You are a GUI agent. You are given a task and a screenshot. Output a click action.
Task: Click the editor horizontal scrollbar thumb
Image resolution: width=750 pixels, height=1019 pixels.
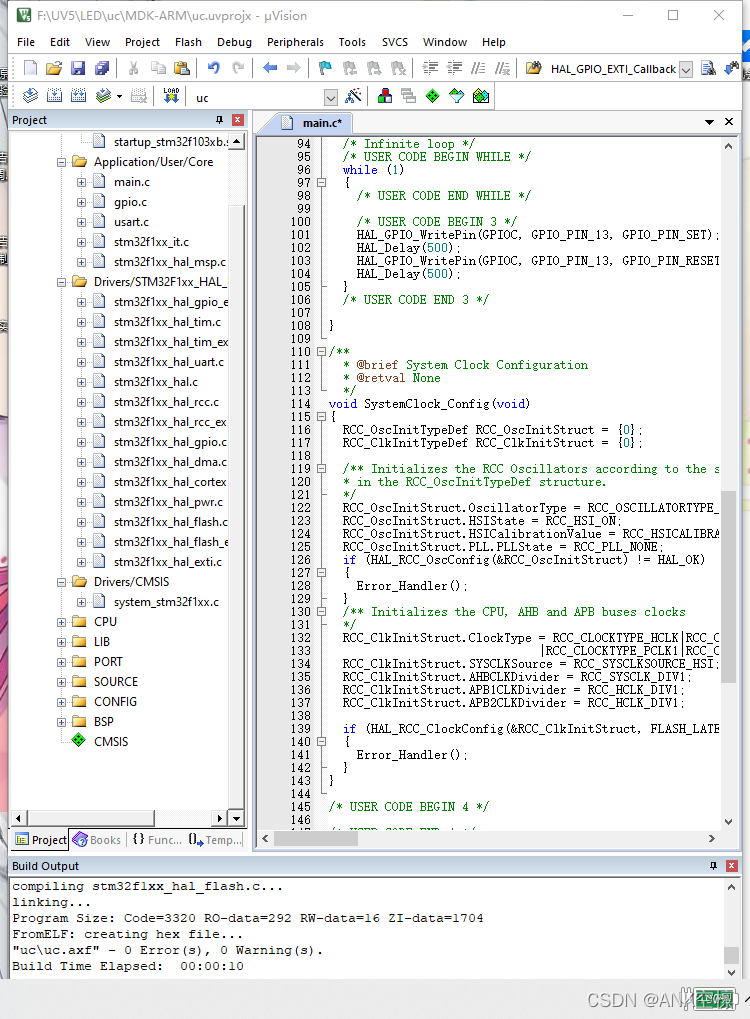click(x=315, y=838)
